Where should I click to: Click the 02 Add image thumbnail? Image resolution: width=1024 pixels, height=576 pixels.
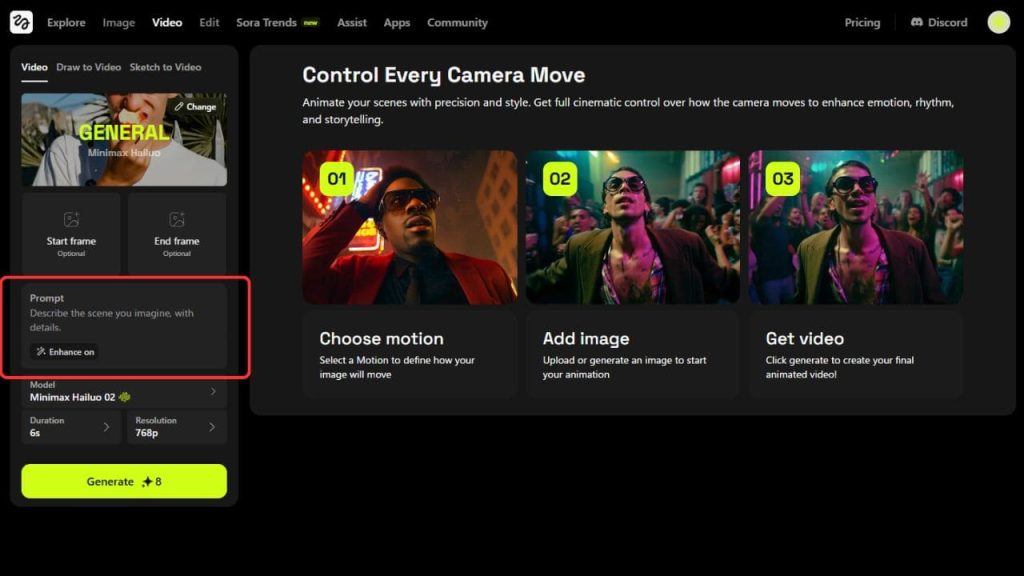[633, 227]
